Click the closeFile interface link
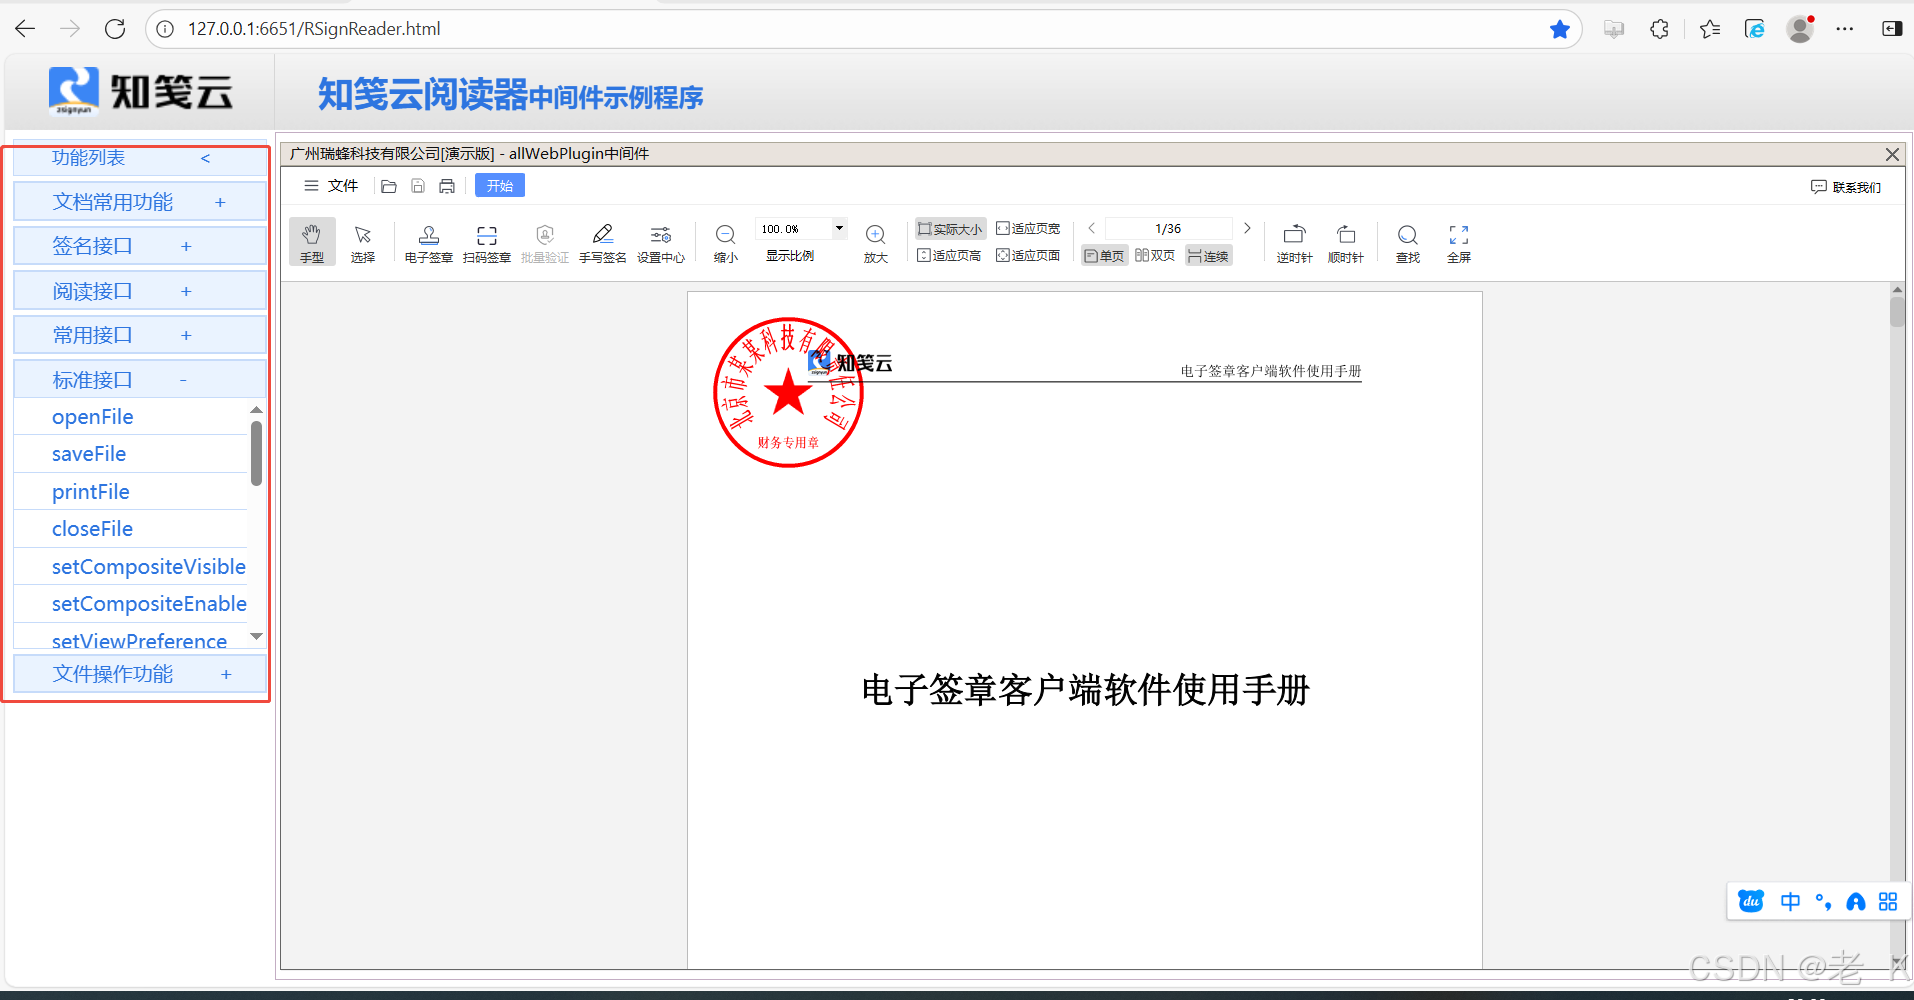 tap(92, 529)
